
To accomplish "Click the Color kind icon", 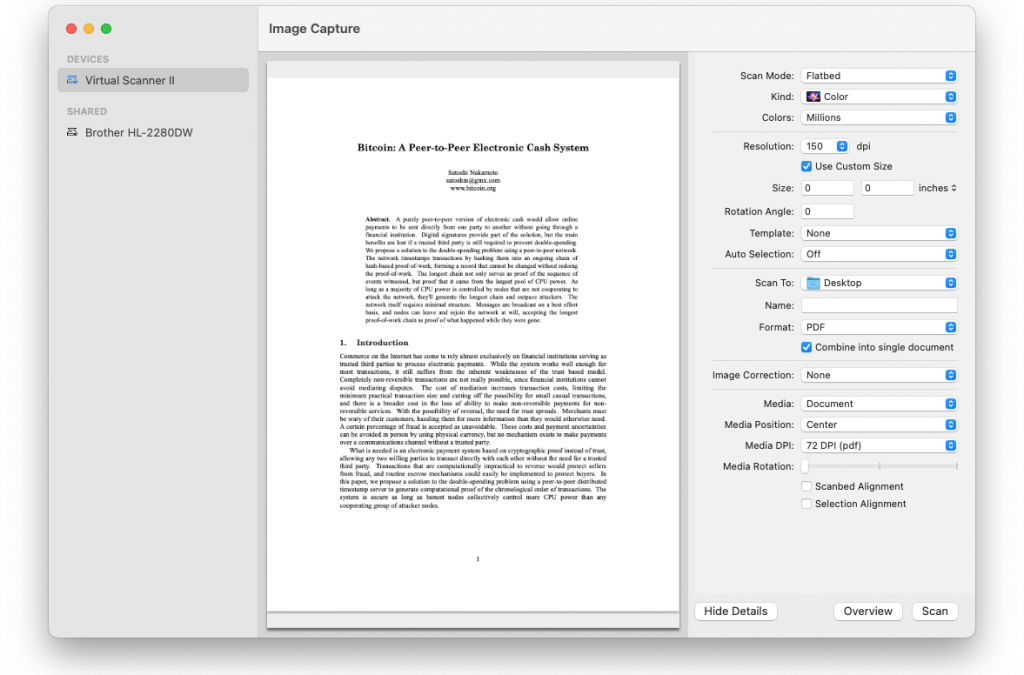I will [x=813, y=97].
